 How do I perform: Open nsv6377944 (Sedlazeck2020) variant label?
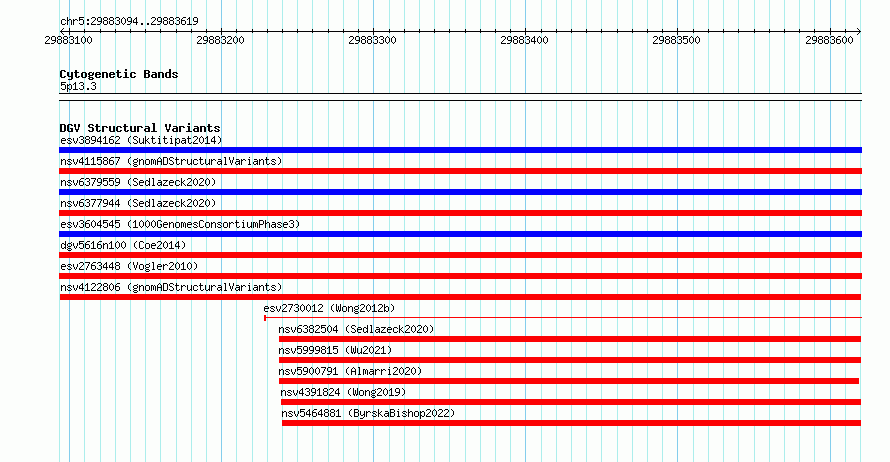point(138,203)
